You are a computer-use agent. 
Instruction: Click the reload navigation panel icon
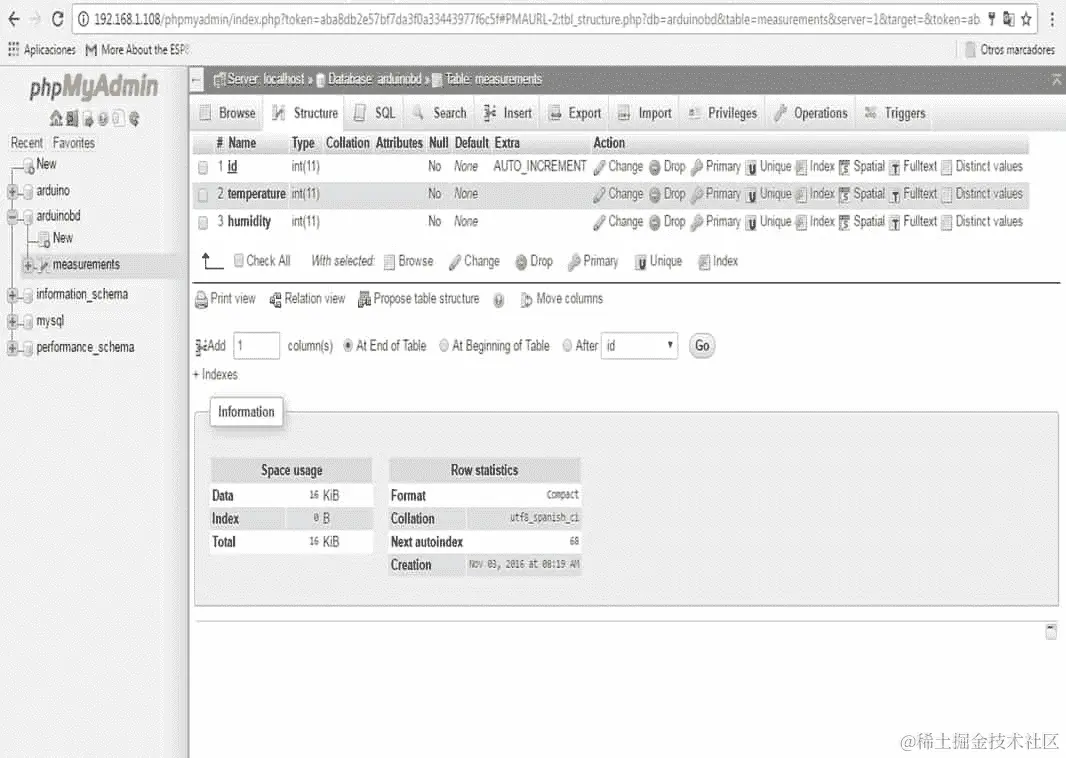(134, 118)
